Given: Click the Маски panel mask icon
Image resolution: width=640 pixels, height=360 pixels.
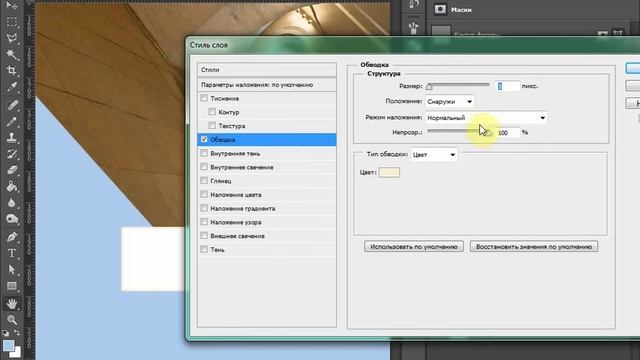Looking at the screenshot, I should click(x=440, y=9).
